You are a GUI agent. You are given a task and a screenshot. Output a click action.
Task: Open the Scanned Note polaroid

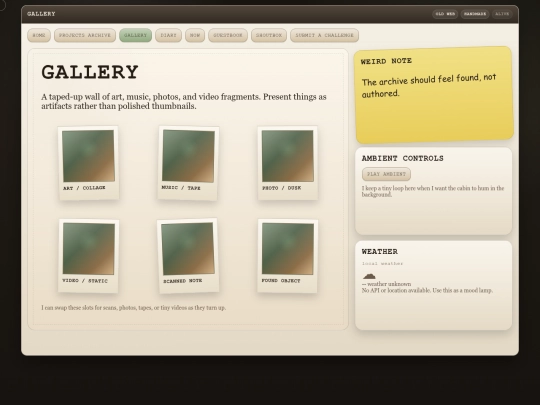[188, 256]
